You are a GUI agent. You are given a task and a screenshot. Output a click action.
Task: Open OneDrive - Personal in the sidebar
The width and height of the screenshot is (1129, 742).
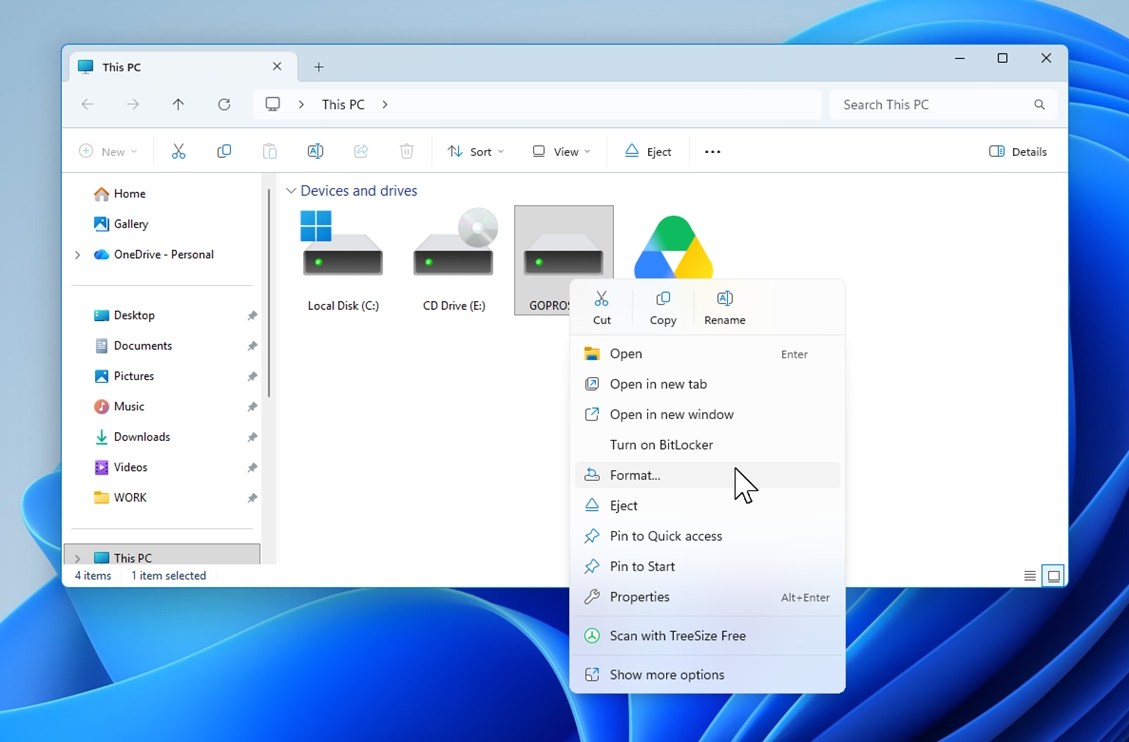[154, 254]
